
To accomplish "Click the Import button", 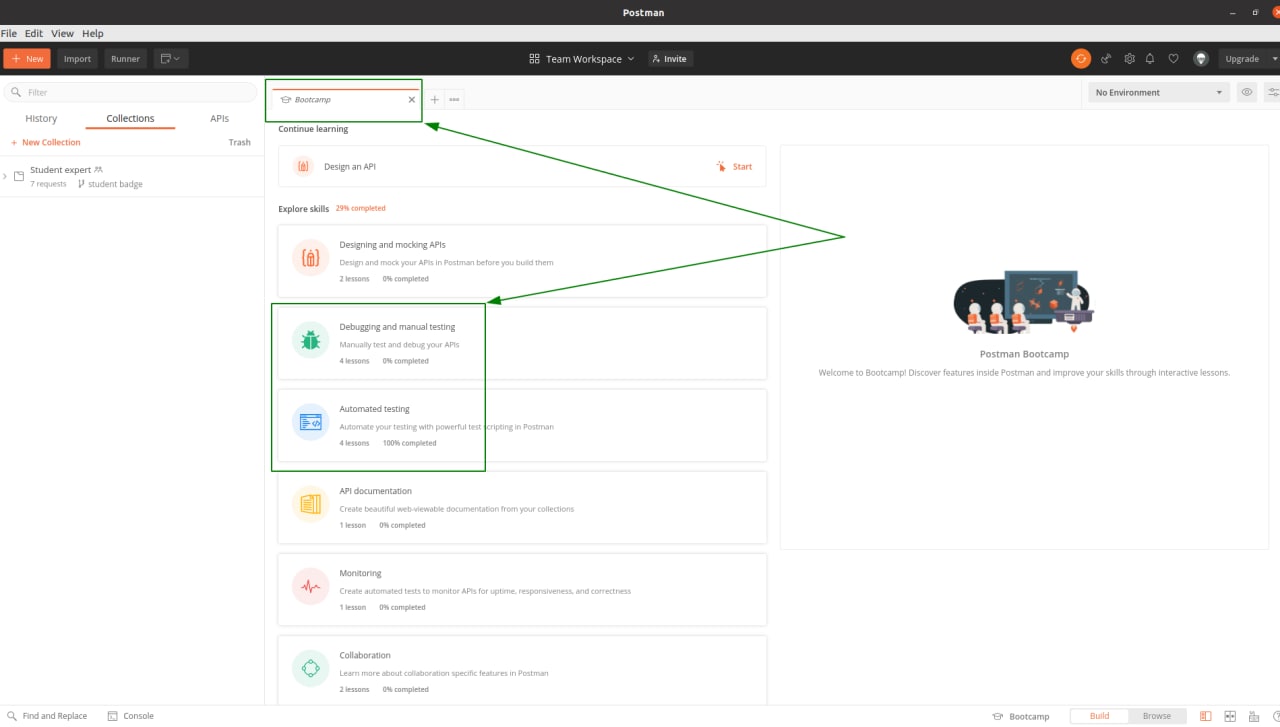I will (x=77, y=59).
